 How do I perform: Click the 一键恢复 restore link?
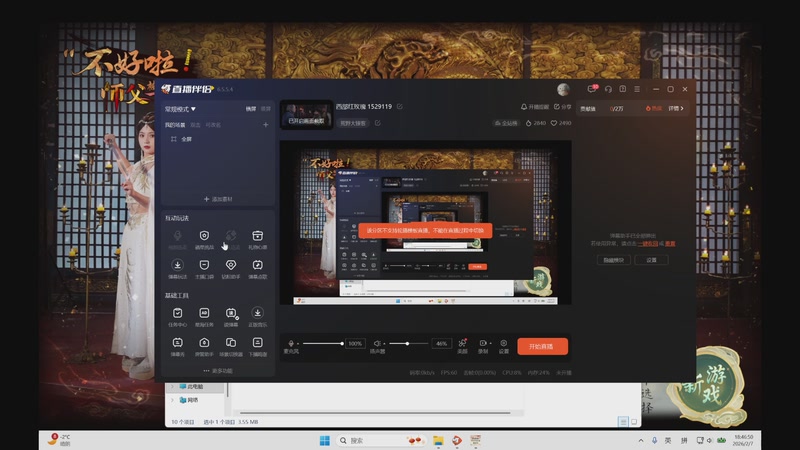tap(648, 244)
